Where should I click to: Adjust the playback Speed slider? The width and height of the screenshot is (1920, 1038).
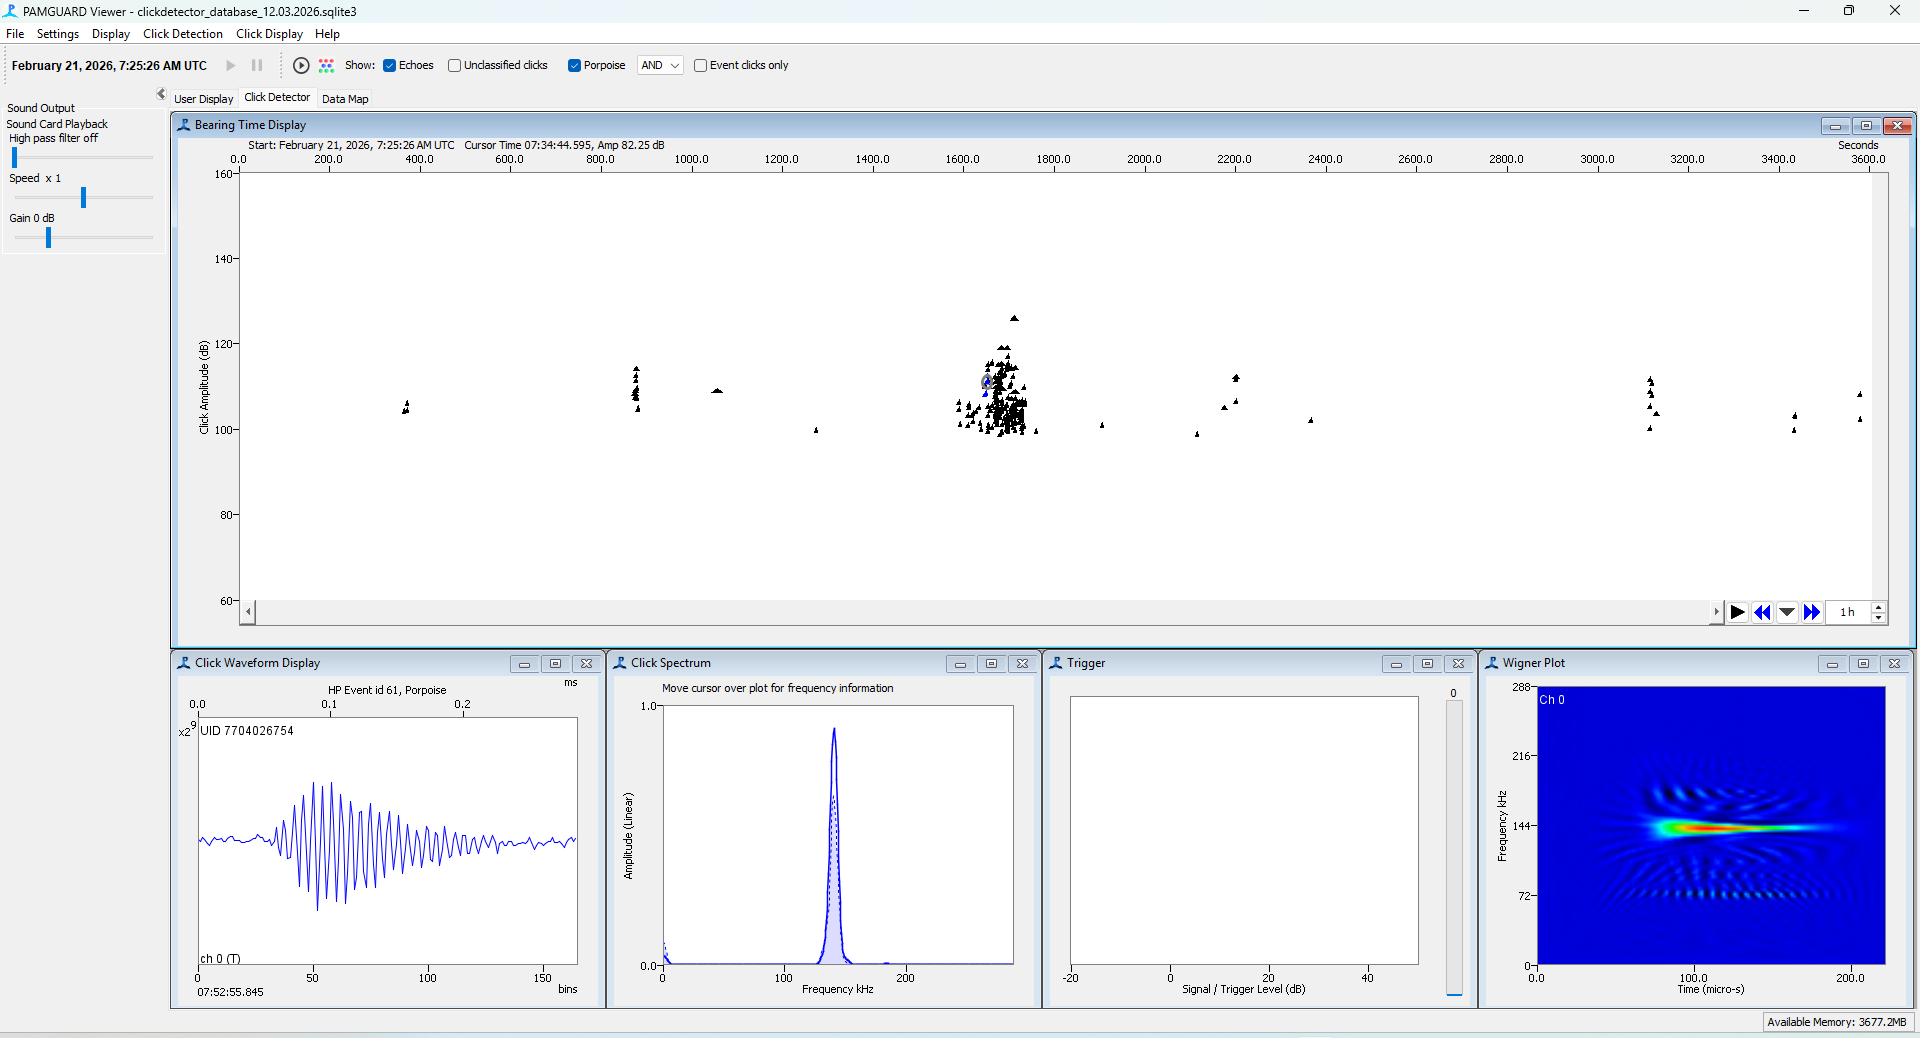[x=81, y=198]
